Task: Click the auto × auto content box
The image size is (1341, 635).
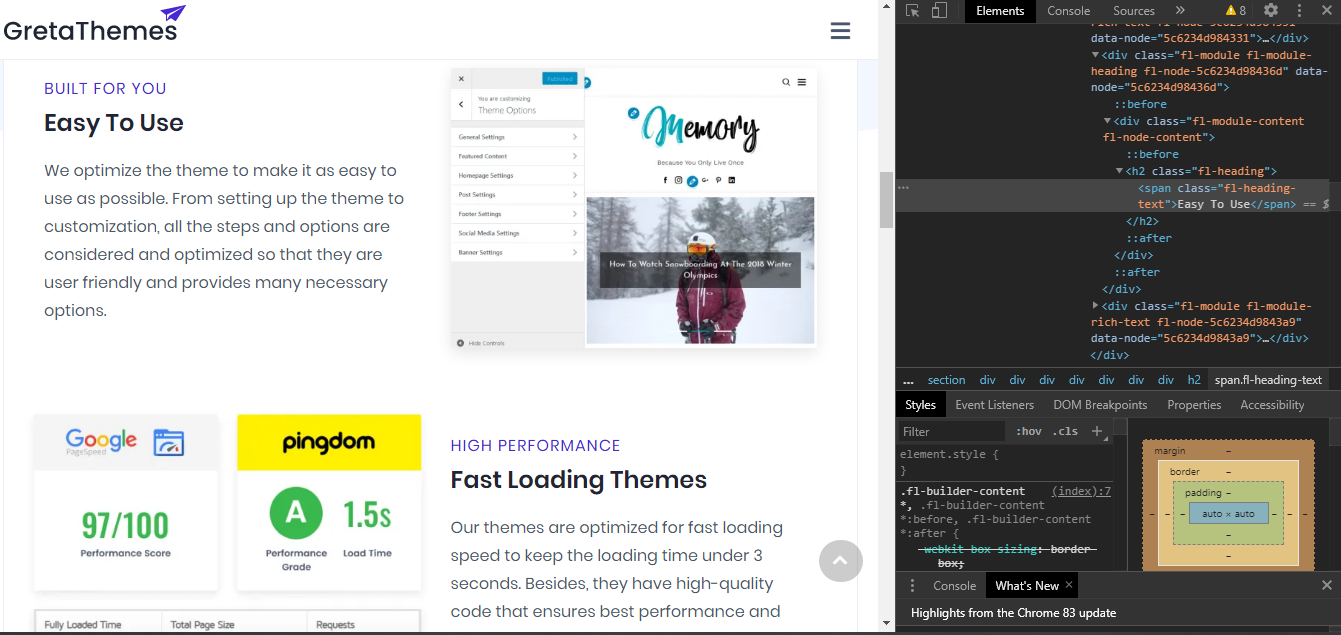Action: 1228,514
